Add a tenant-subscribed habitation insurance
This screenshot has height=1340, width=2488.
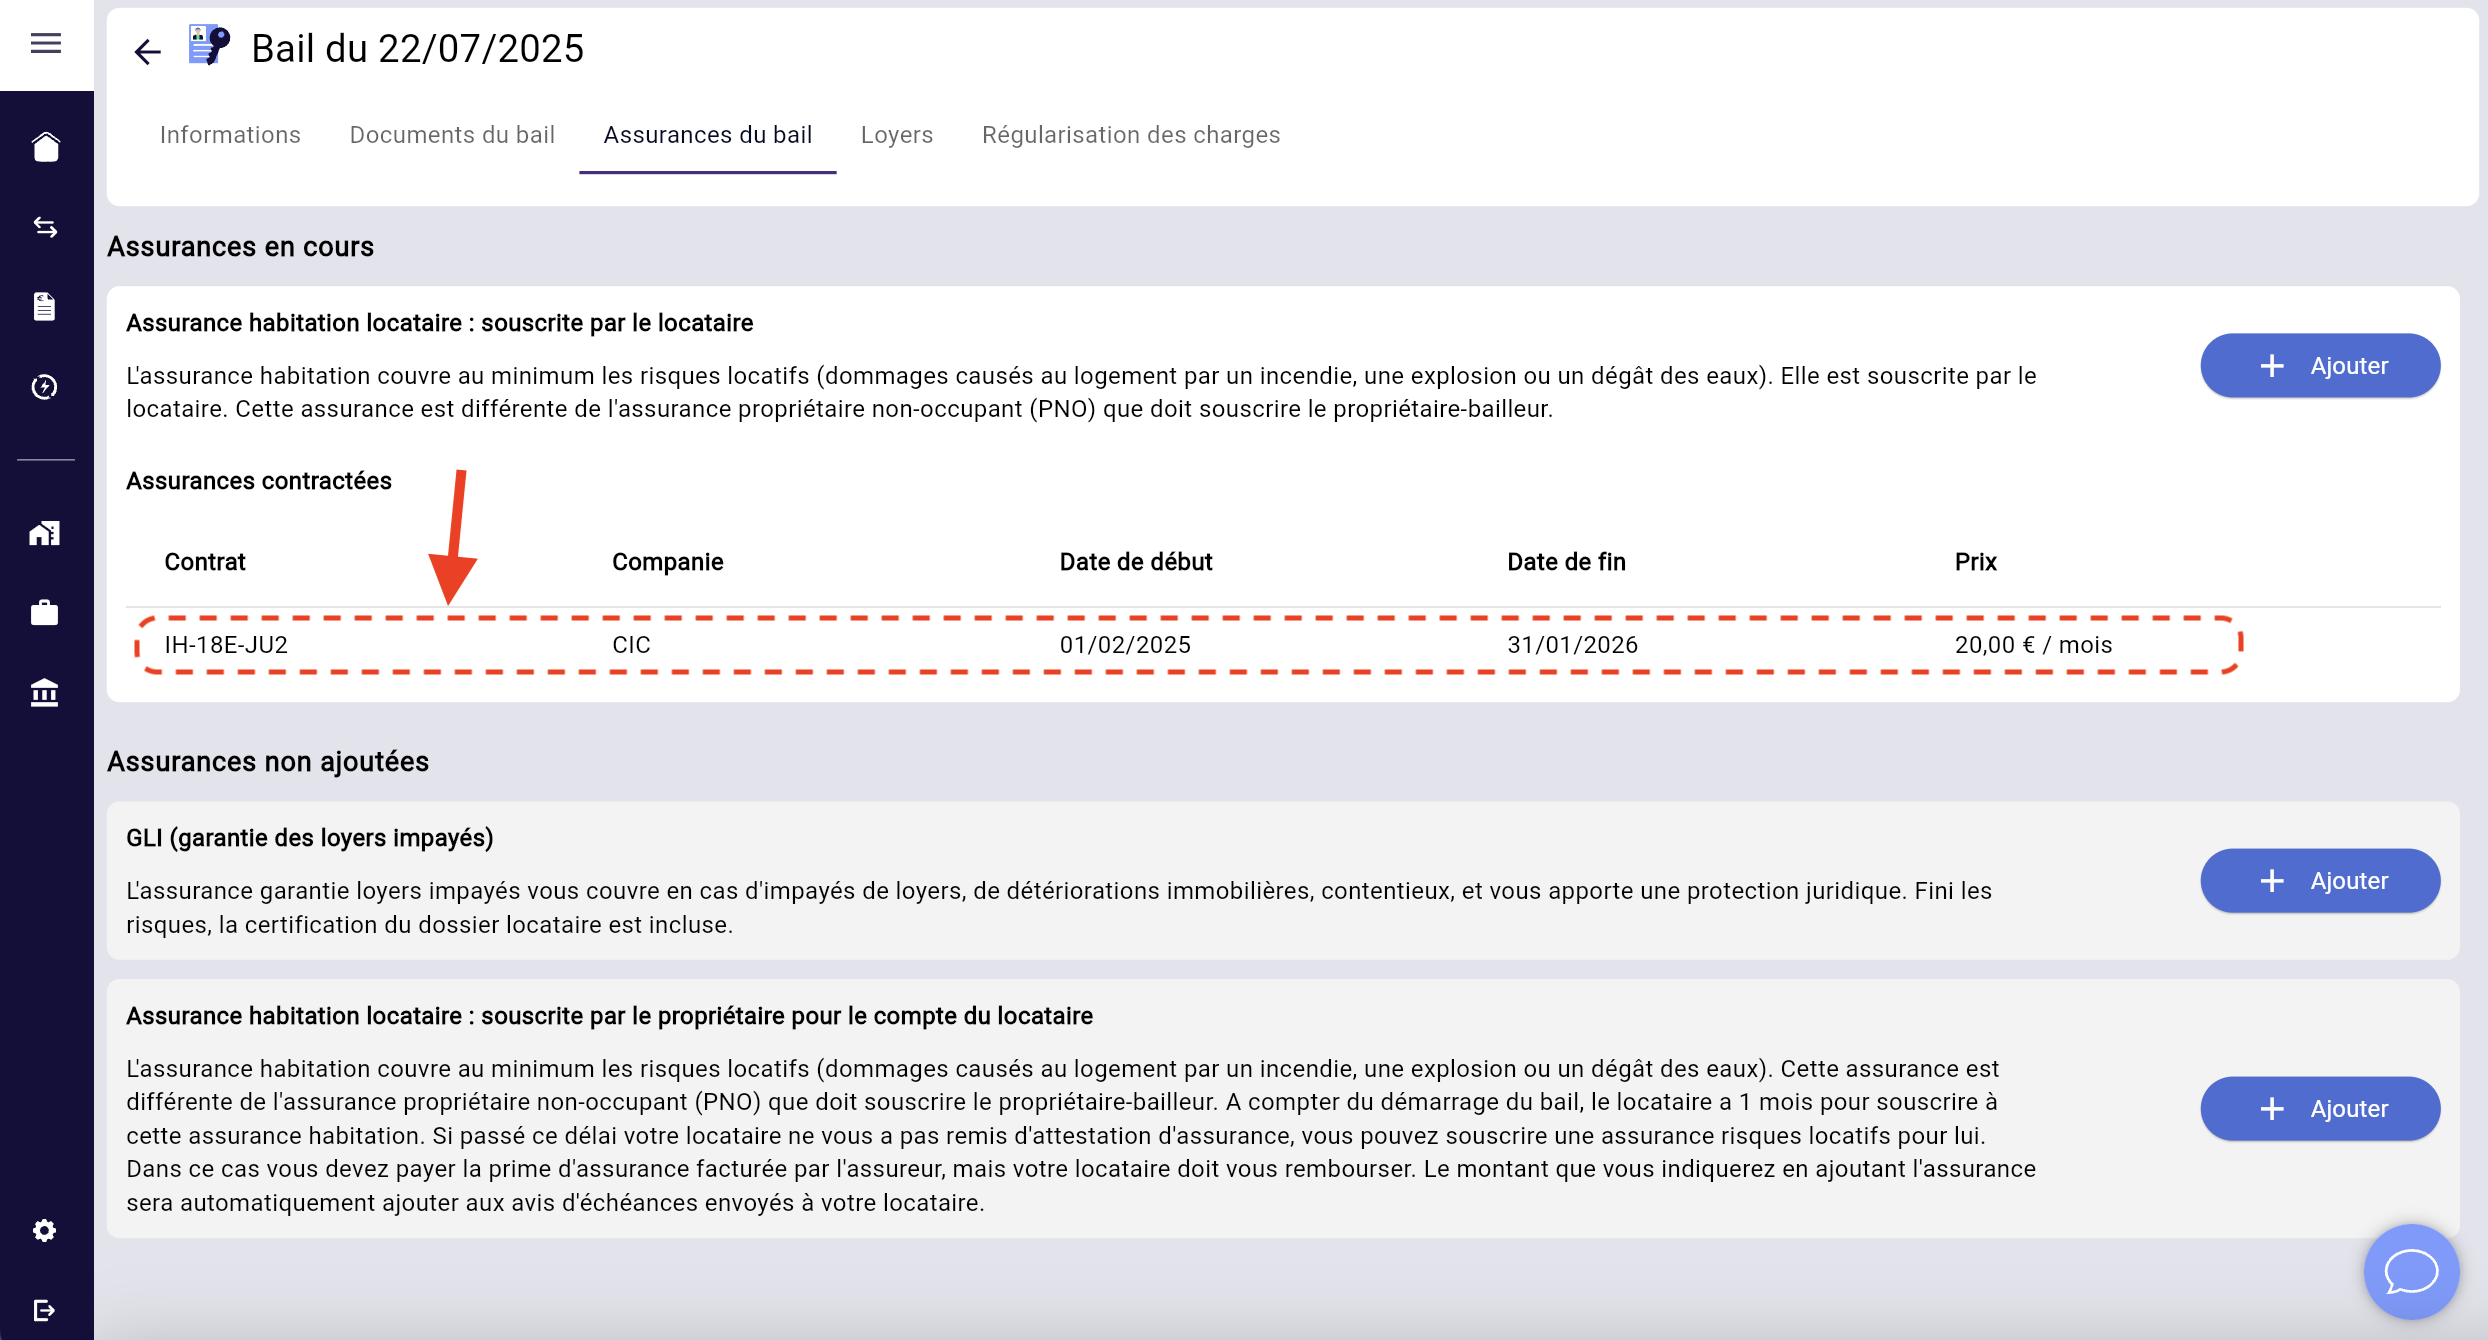coord(2320,366)
